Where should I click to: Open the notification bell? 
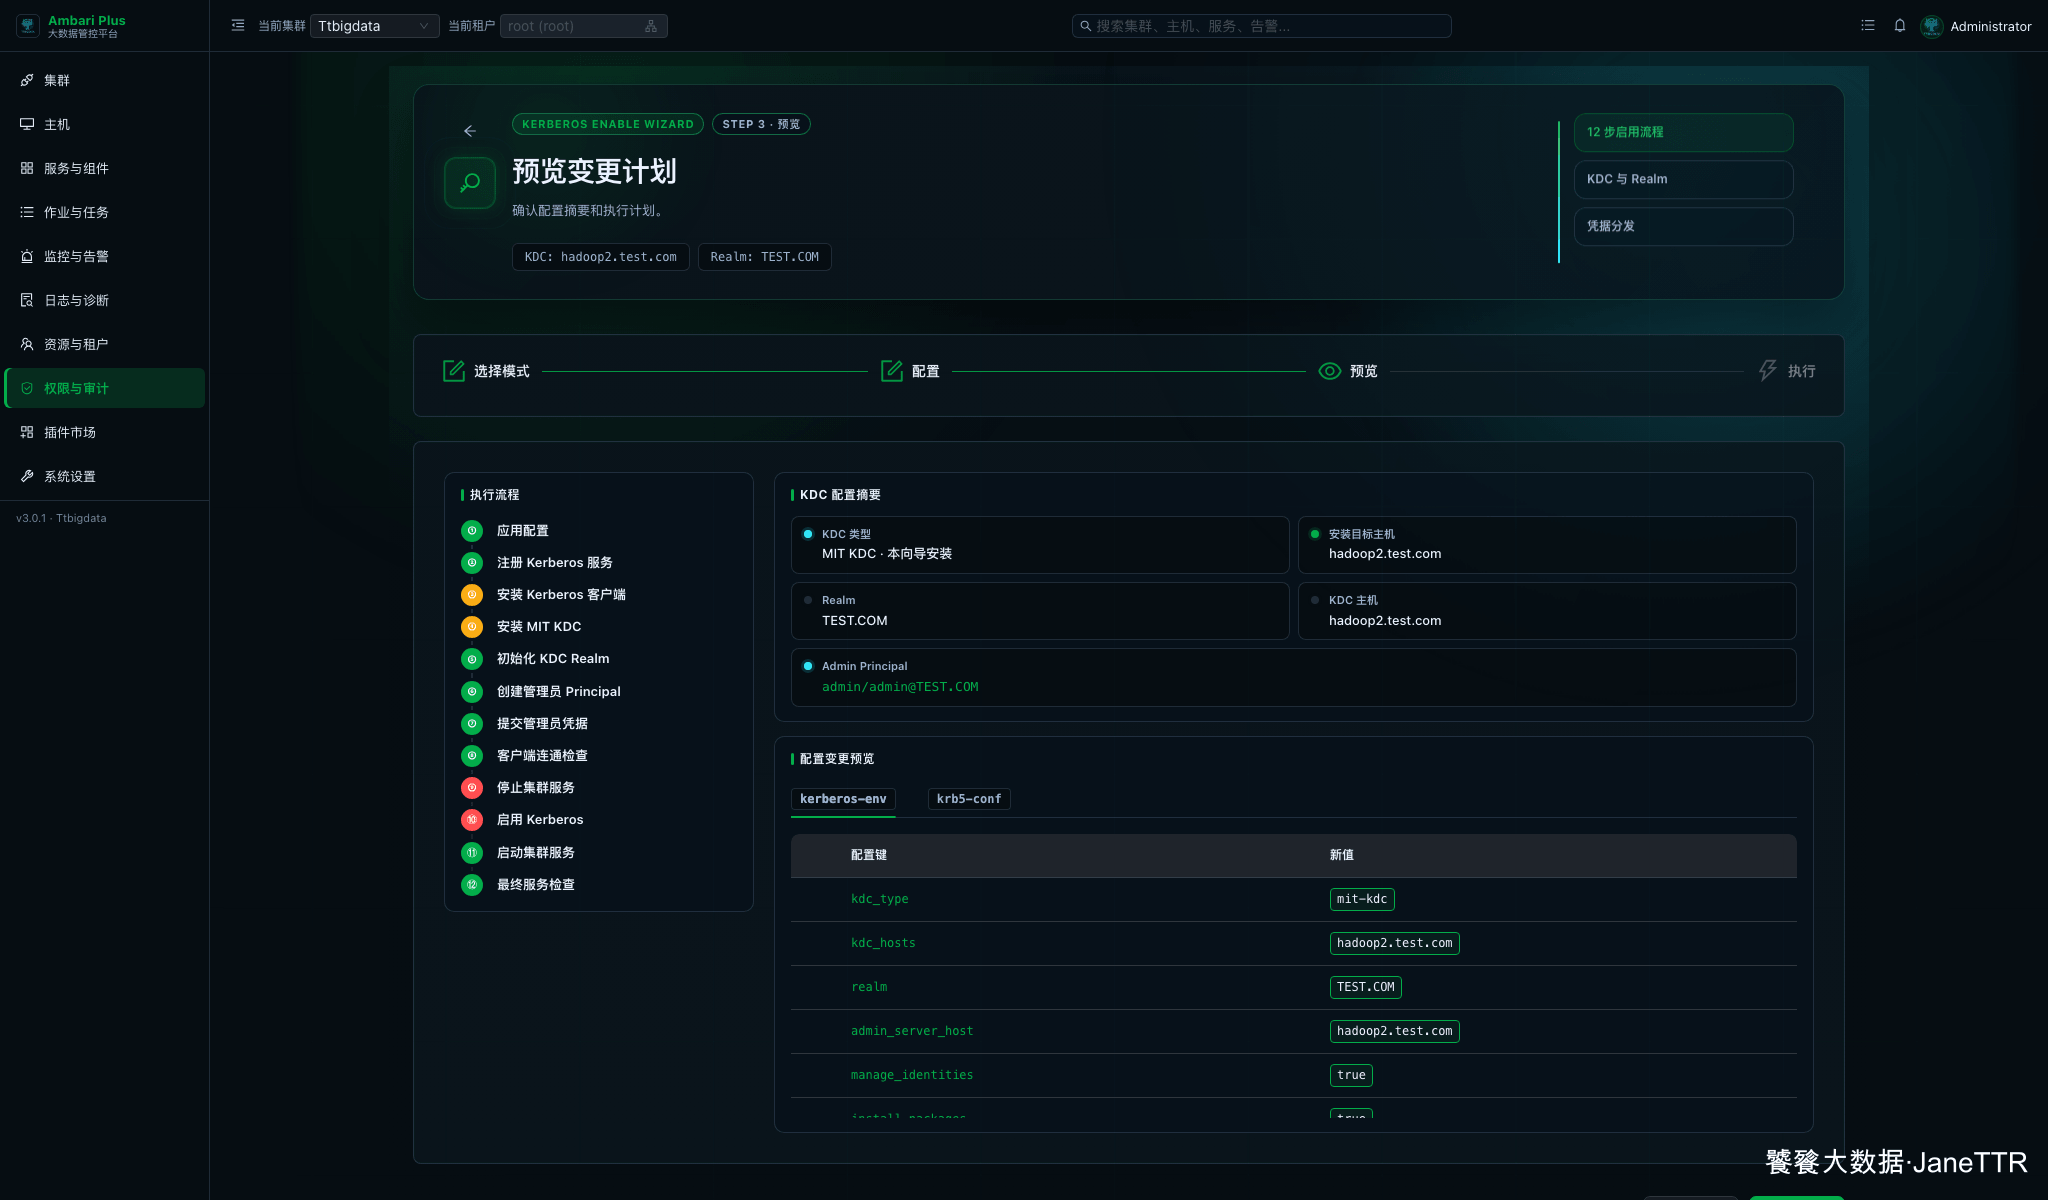(x=1900, y=26)
